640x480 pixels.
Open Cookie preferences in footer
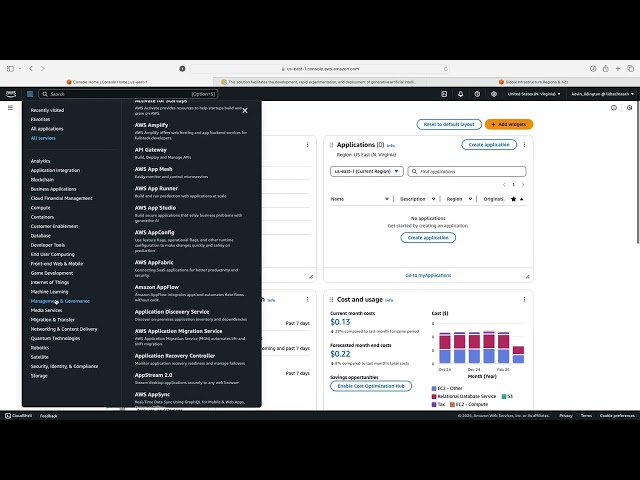[617, 416]
